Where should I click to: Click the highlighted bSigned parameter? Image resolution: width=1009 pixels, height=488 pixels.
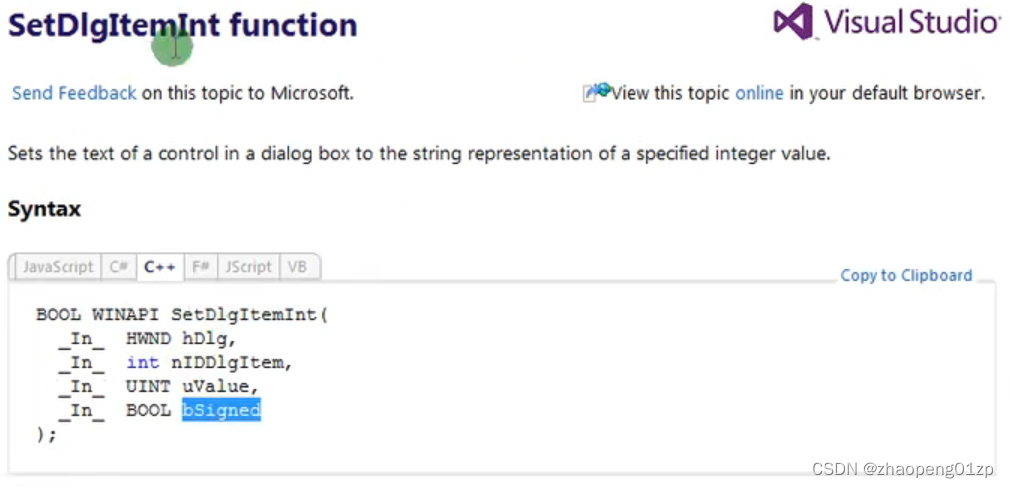pyautogui.click(x=221, y=410)
